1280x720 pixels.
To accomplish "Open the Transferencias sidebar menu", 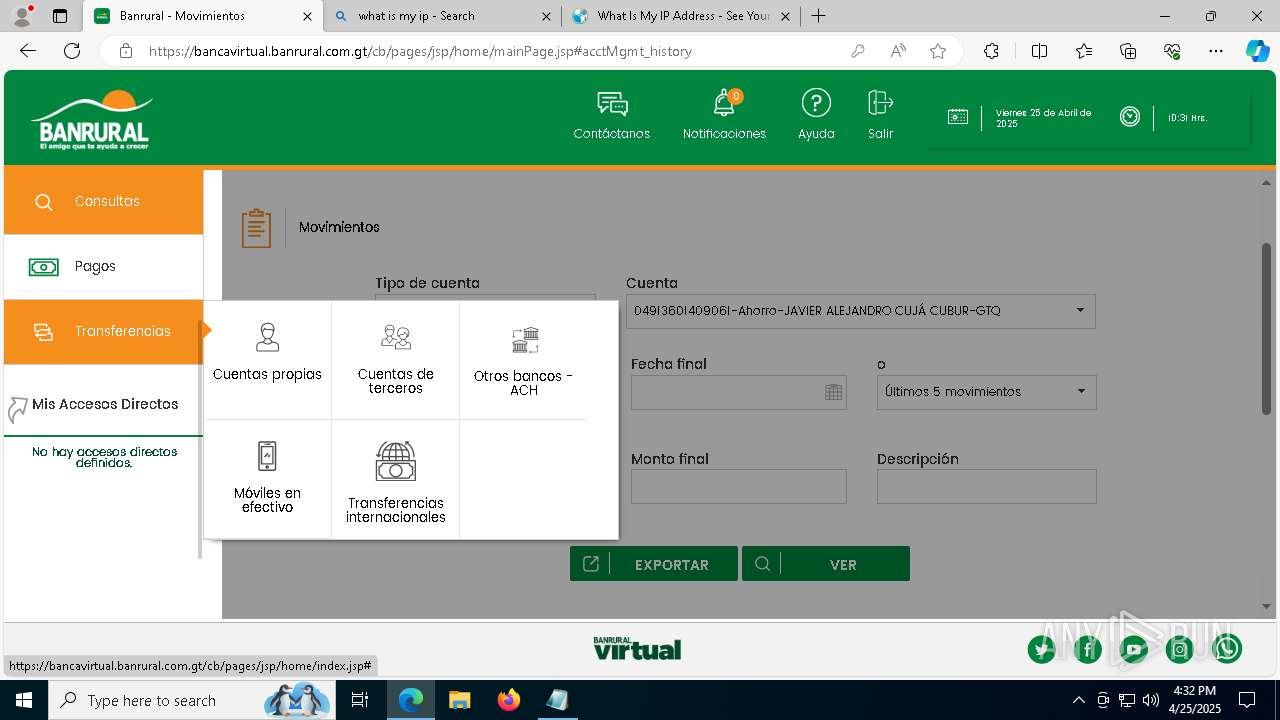I will coord(104,332).
